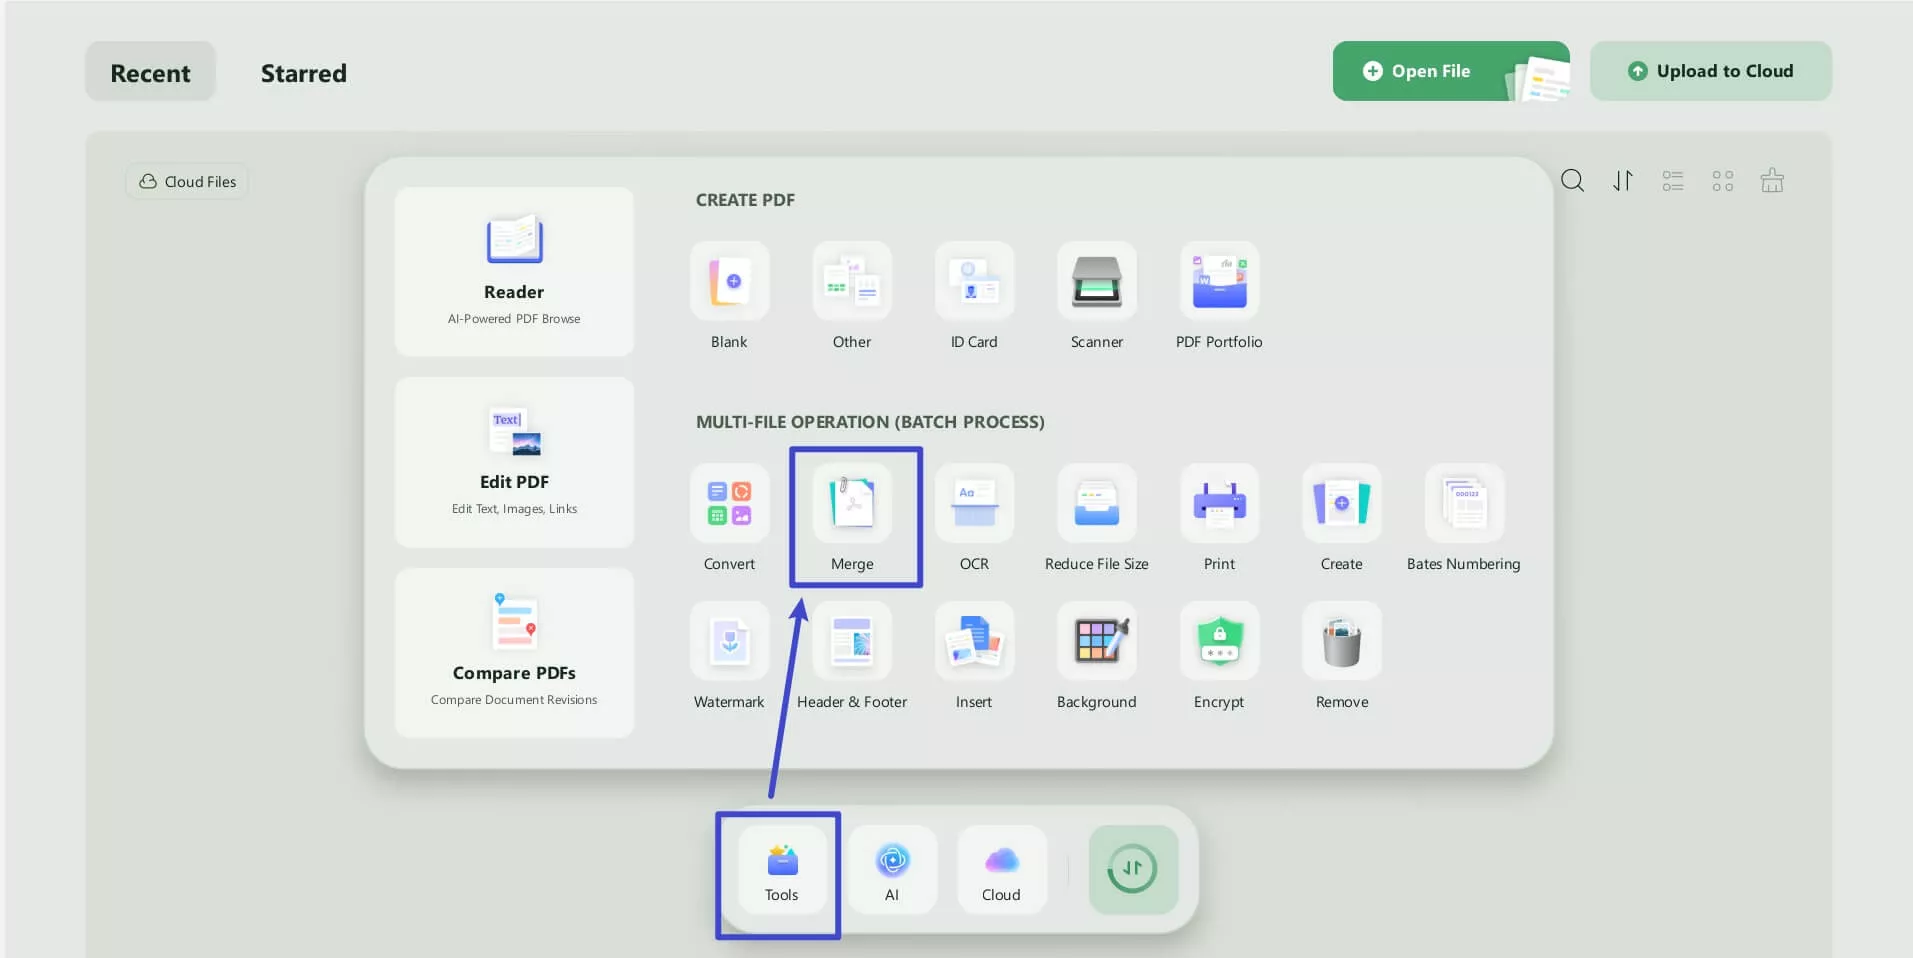Open the Encrypt tool
1913x958 pixels.
click(x=1218, y=653)
